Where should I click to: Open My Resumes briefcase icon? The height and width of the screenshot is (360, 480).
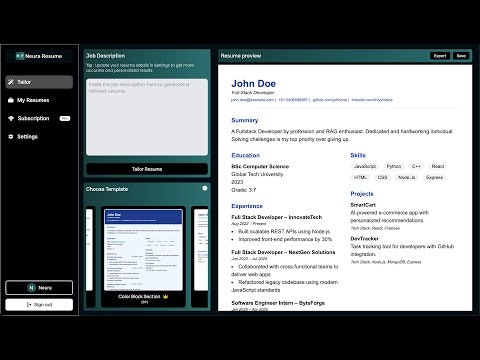coord(11,100)
